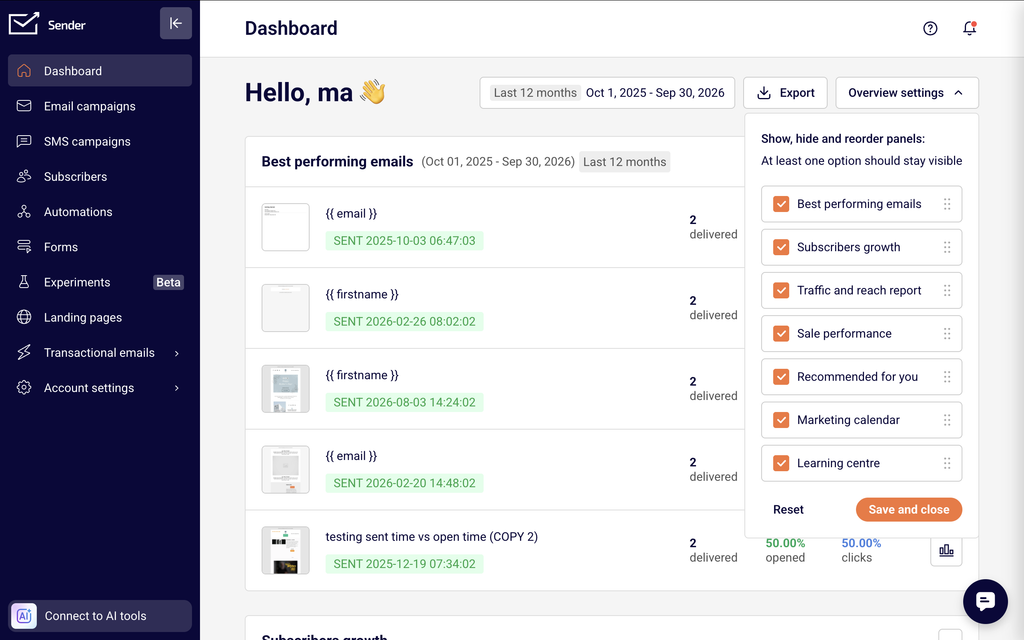Open the Forms page

click(x=100, y=247)
